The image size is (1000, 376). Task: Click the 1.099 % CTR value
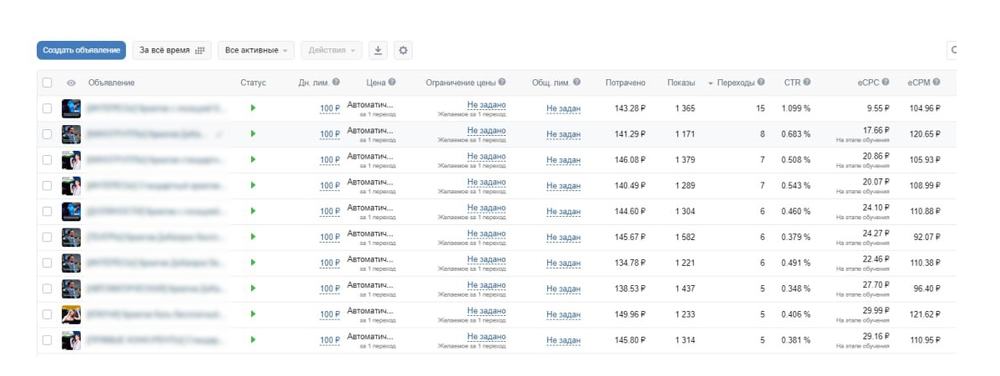796,108
